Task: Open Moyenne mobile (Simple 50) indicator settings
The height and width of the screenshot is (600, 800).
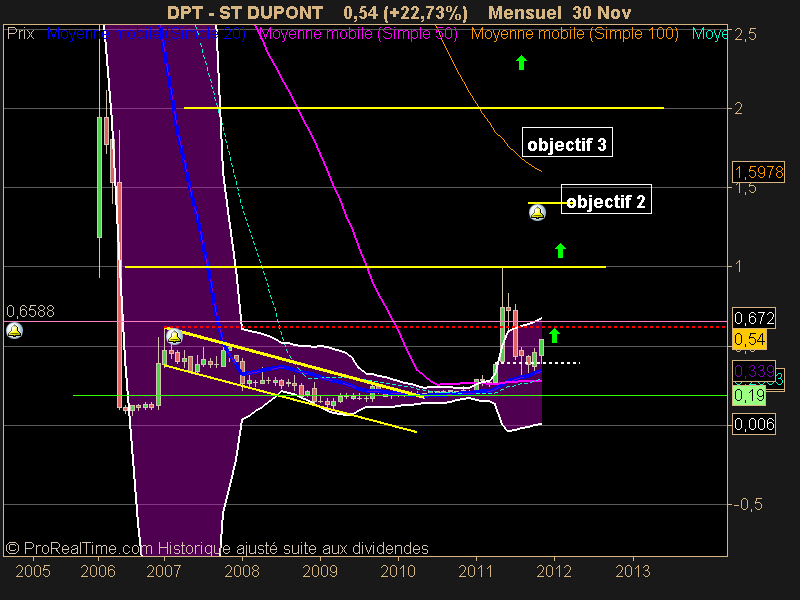Action: pyautogui.click(x=358, y=34)
